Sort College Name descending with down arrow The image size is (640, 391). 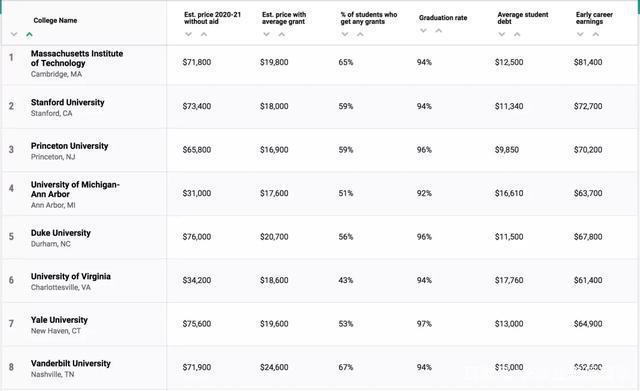[14, 35]
